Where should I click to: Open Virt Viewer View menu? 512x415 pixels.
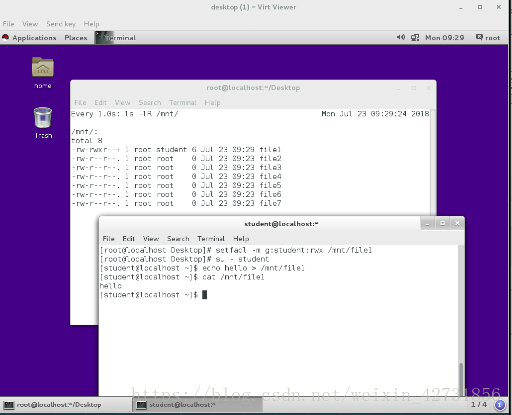coord(30,24)
